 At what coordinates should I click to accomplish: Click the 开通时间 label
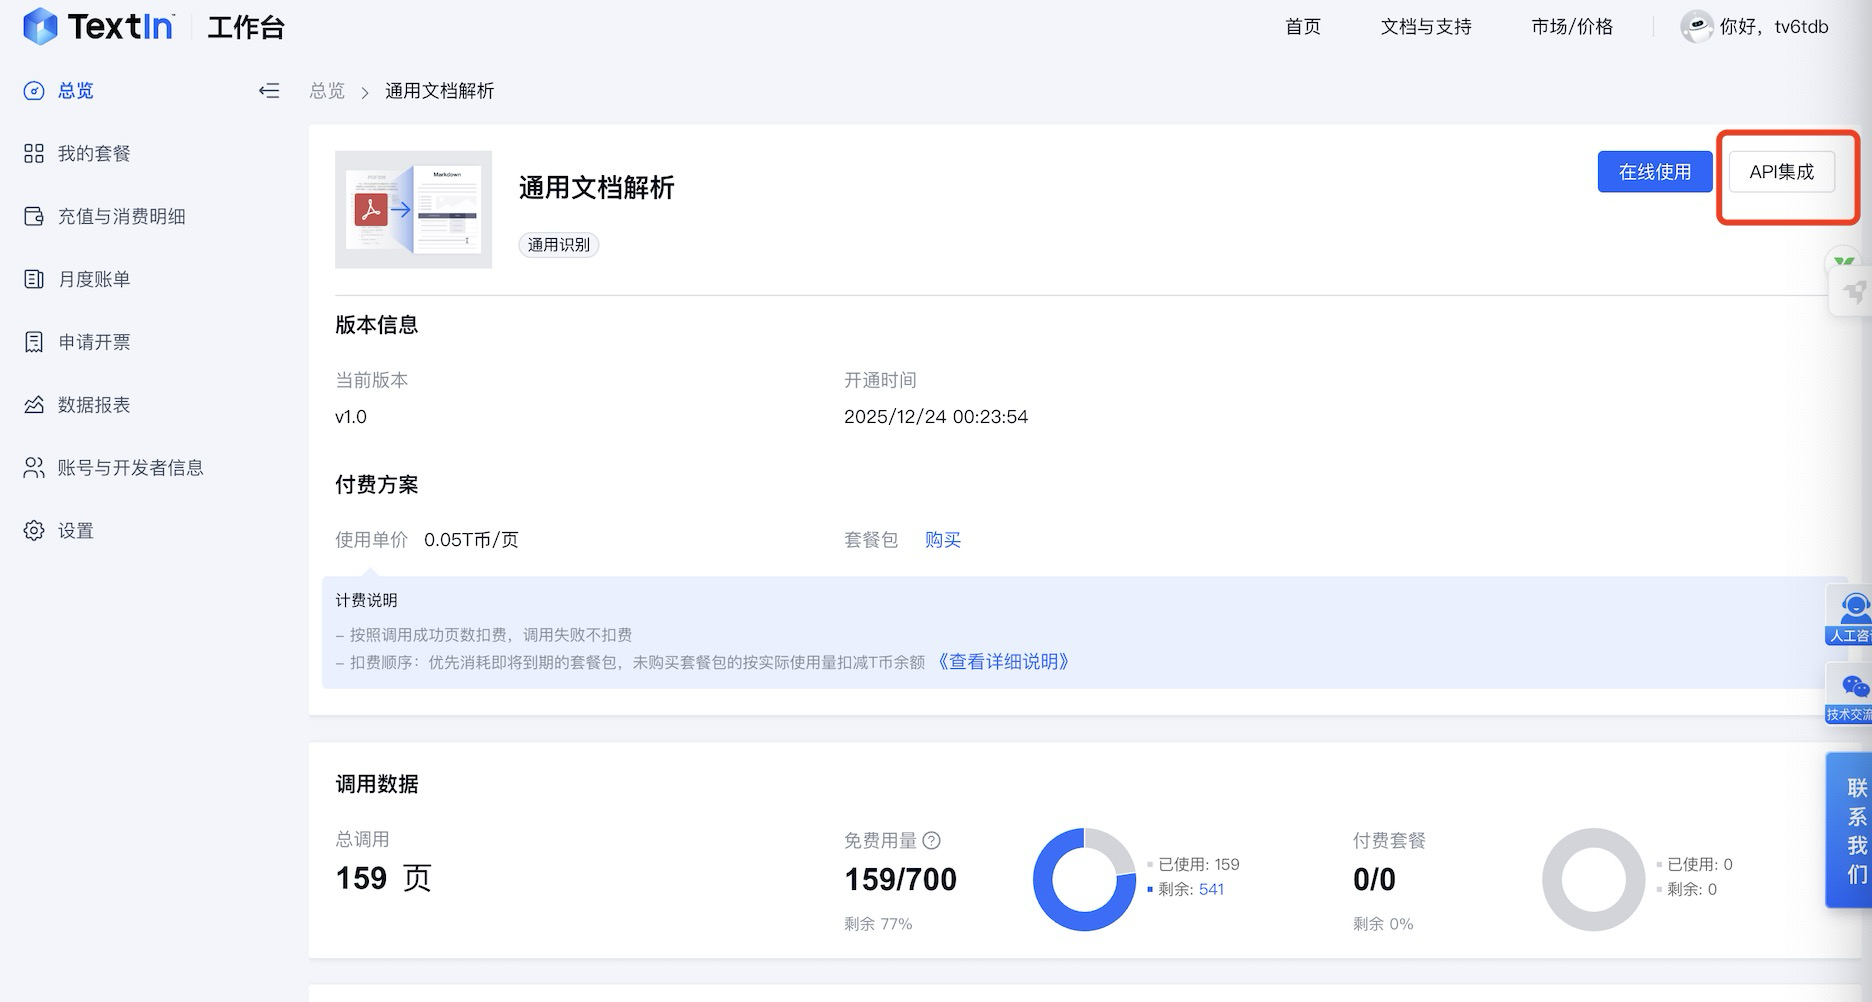[880, 381]
